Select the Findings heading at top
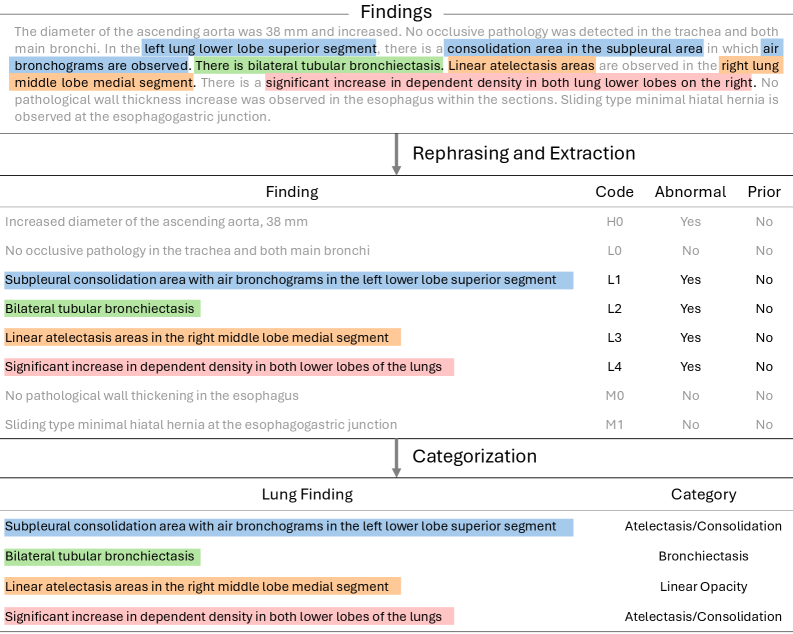The height and width of the screenshot is (634, 793). (396, 12)
